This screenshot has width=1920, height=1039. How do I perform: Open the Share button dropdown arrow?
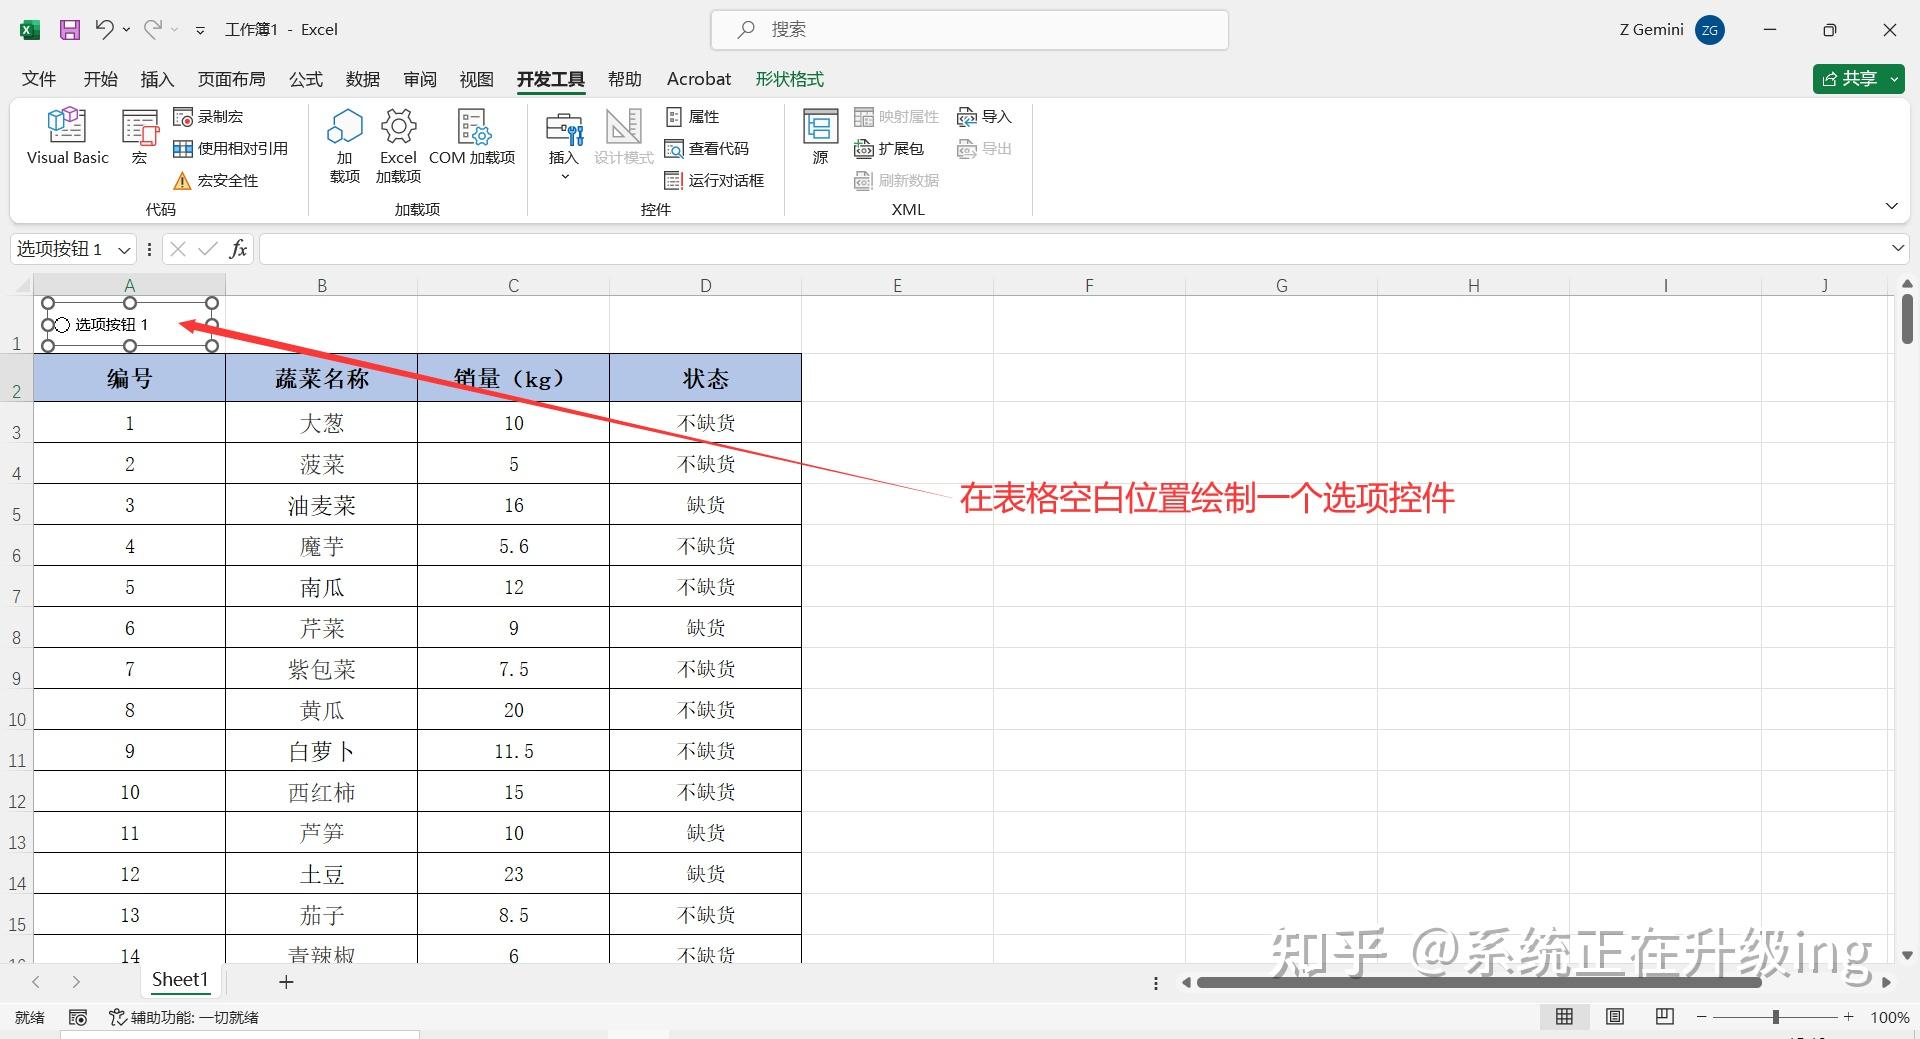coord(1895,79)
